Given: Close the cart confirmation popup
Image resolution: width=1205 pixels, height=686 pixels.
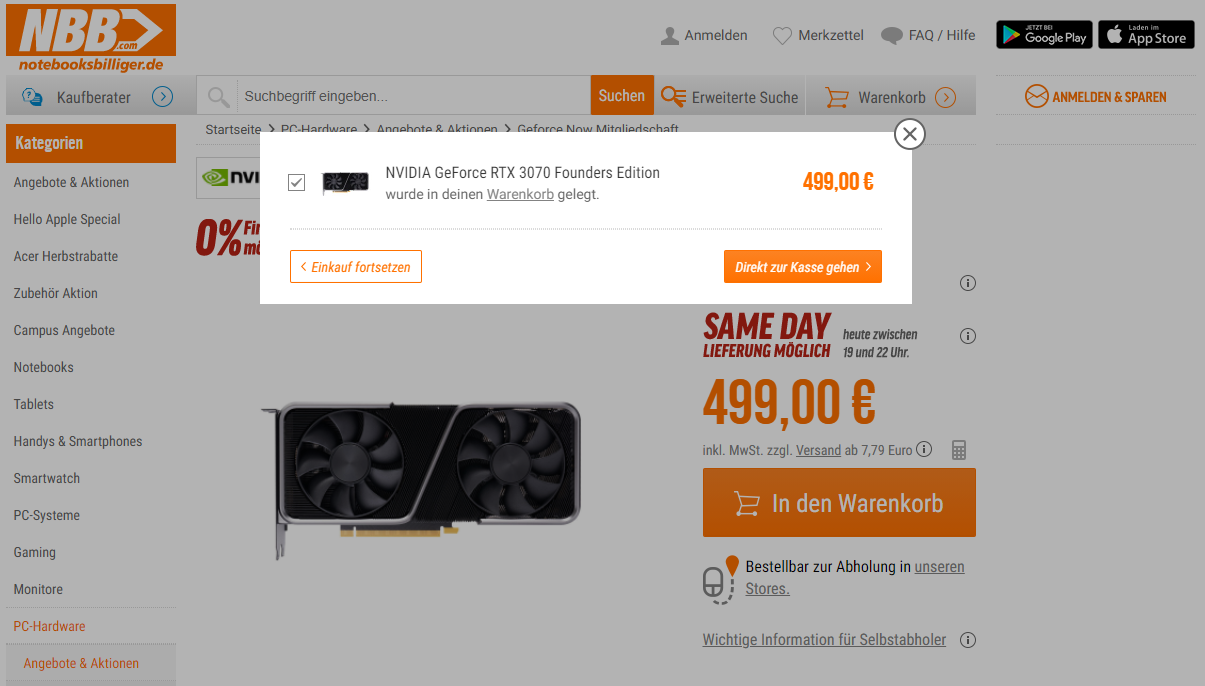Looking at the screenshot, I should [909, 134].
